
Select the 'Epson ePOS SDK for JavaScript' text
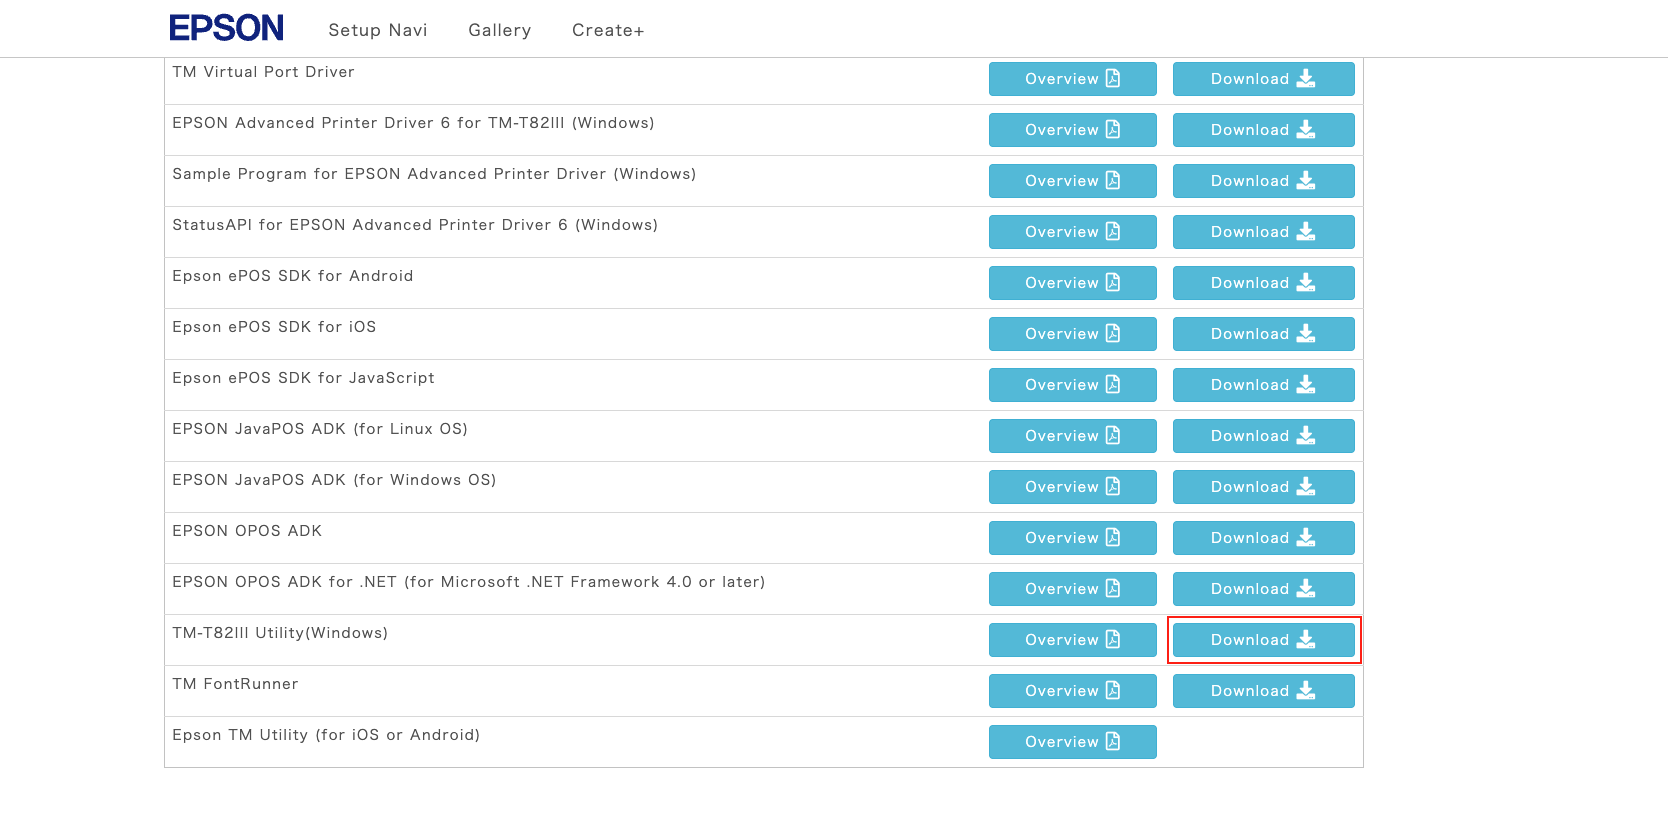pos(303,378)
